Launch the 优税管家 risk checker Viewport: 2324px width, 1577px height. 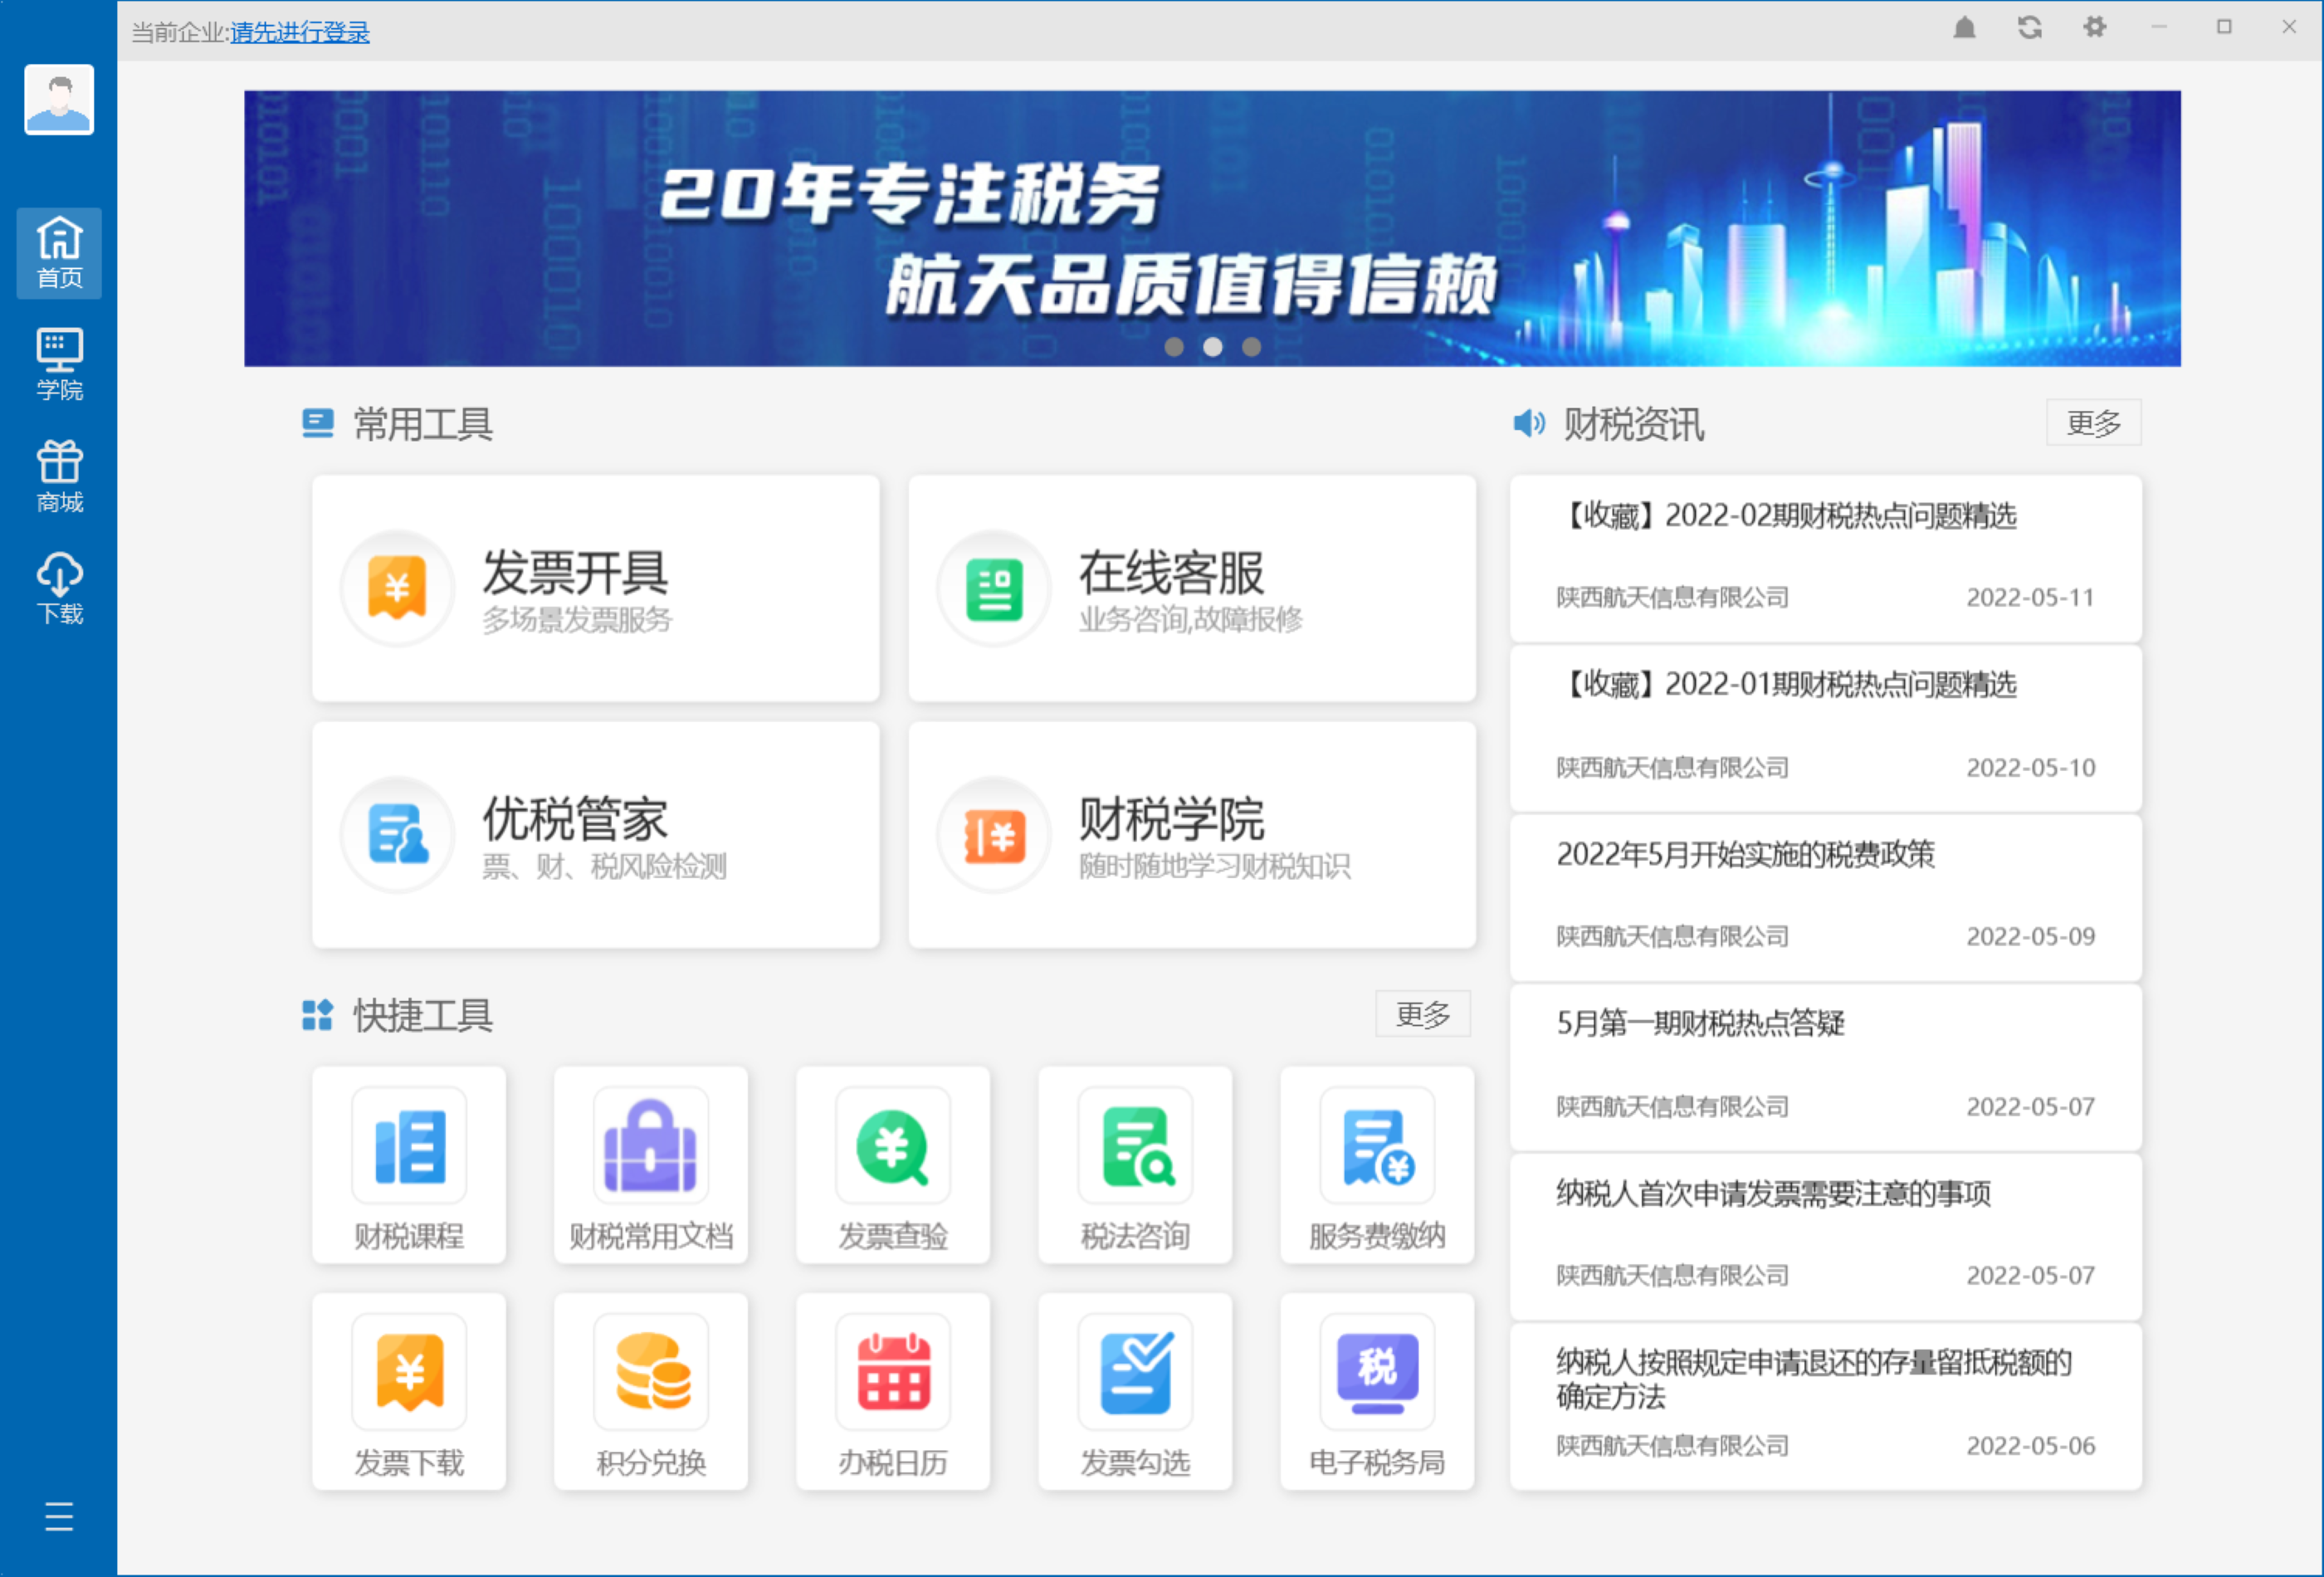click(x=595, y=835)
